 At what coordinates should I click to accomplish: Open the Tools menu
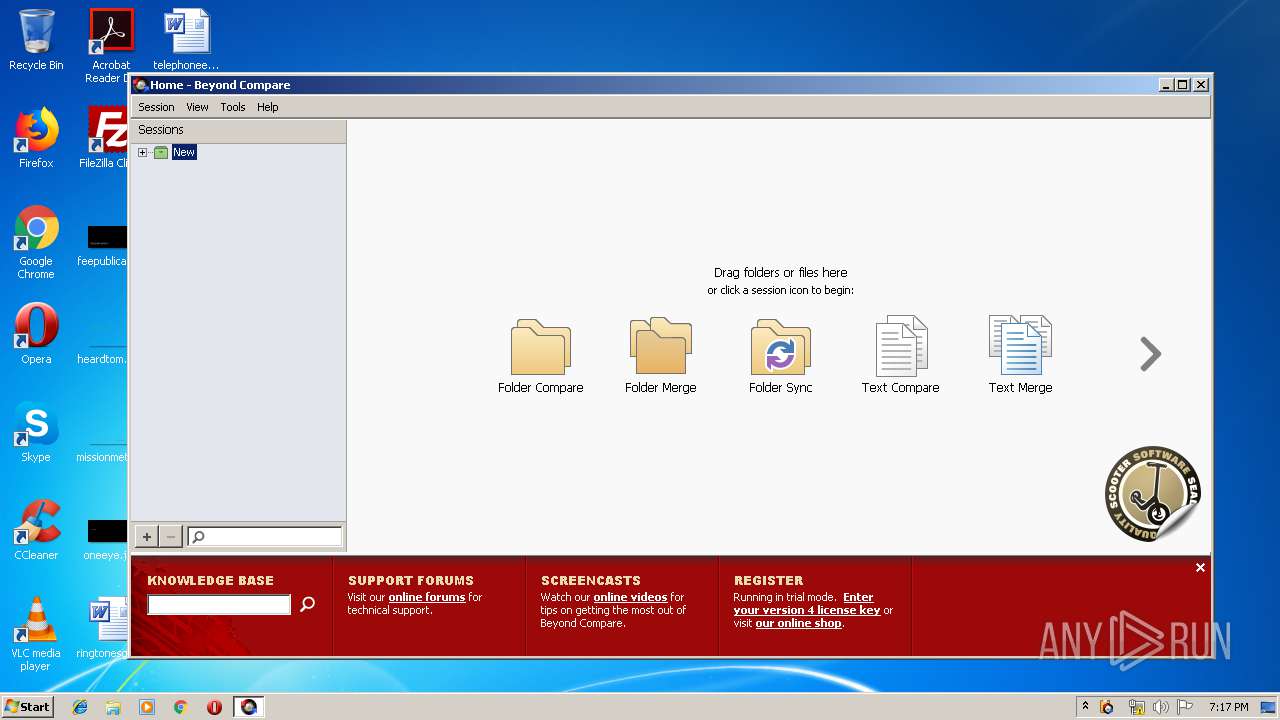tap(232, 107)
